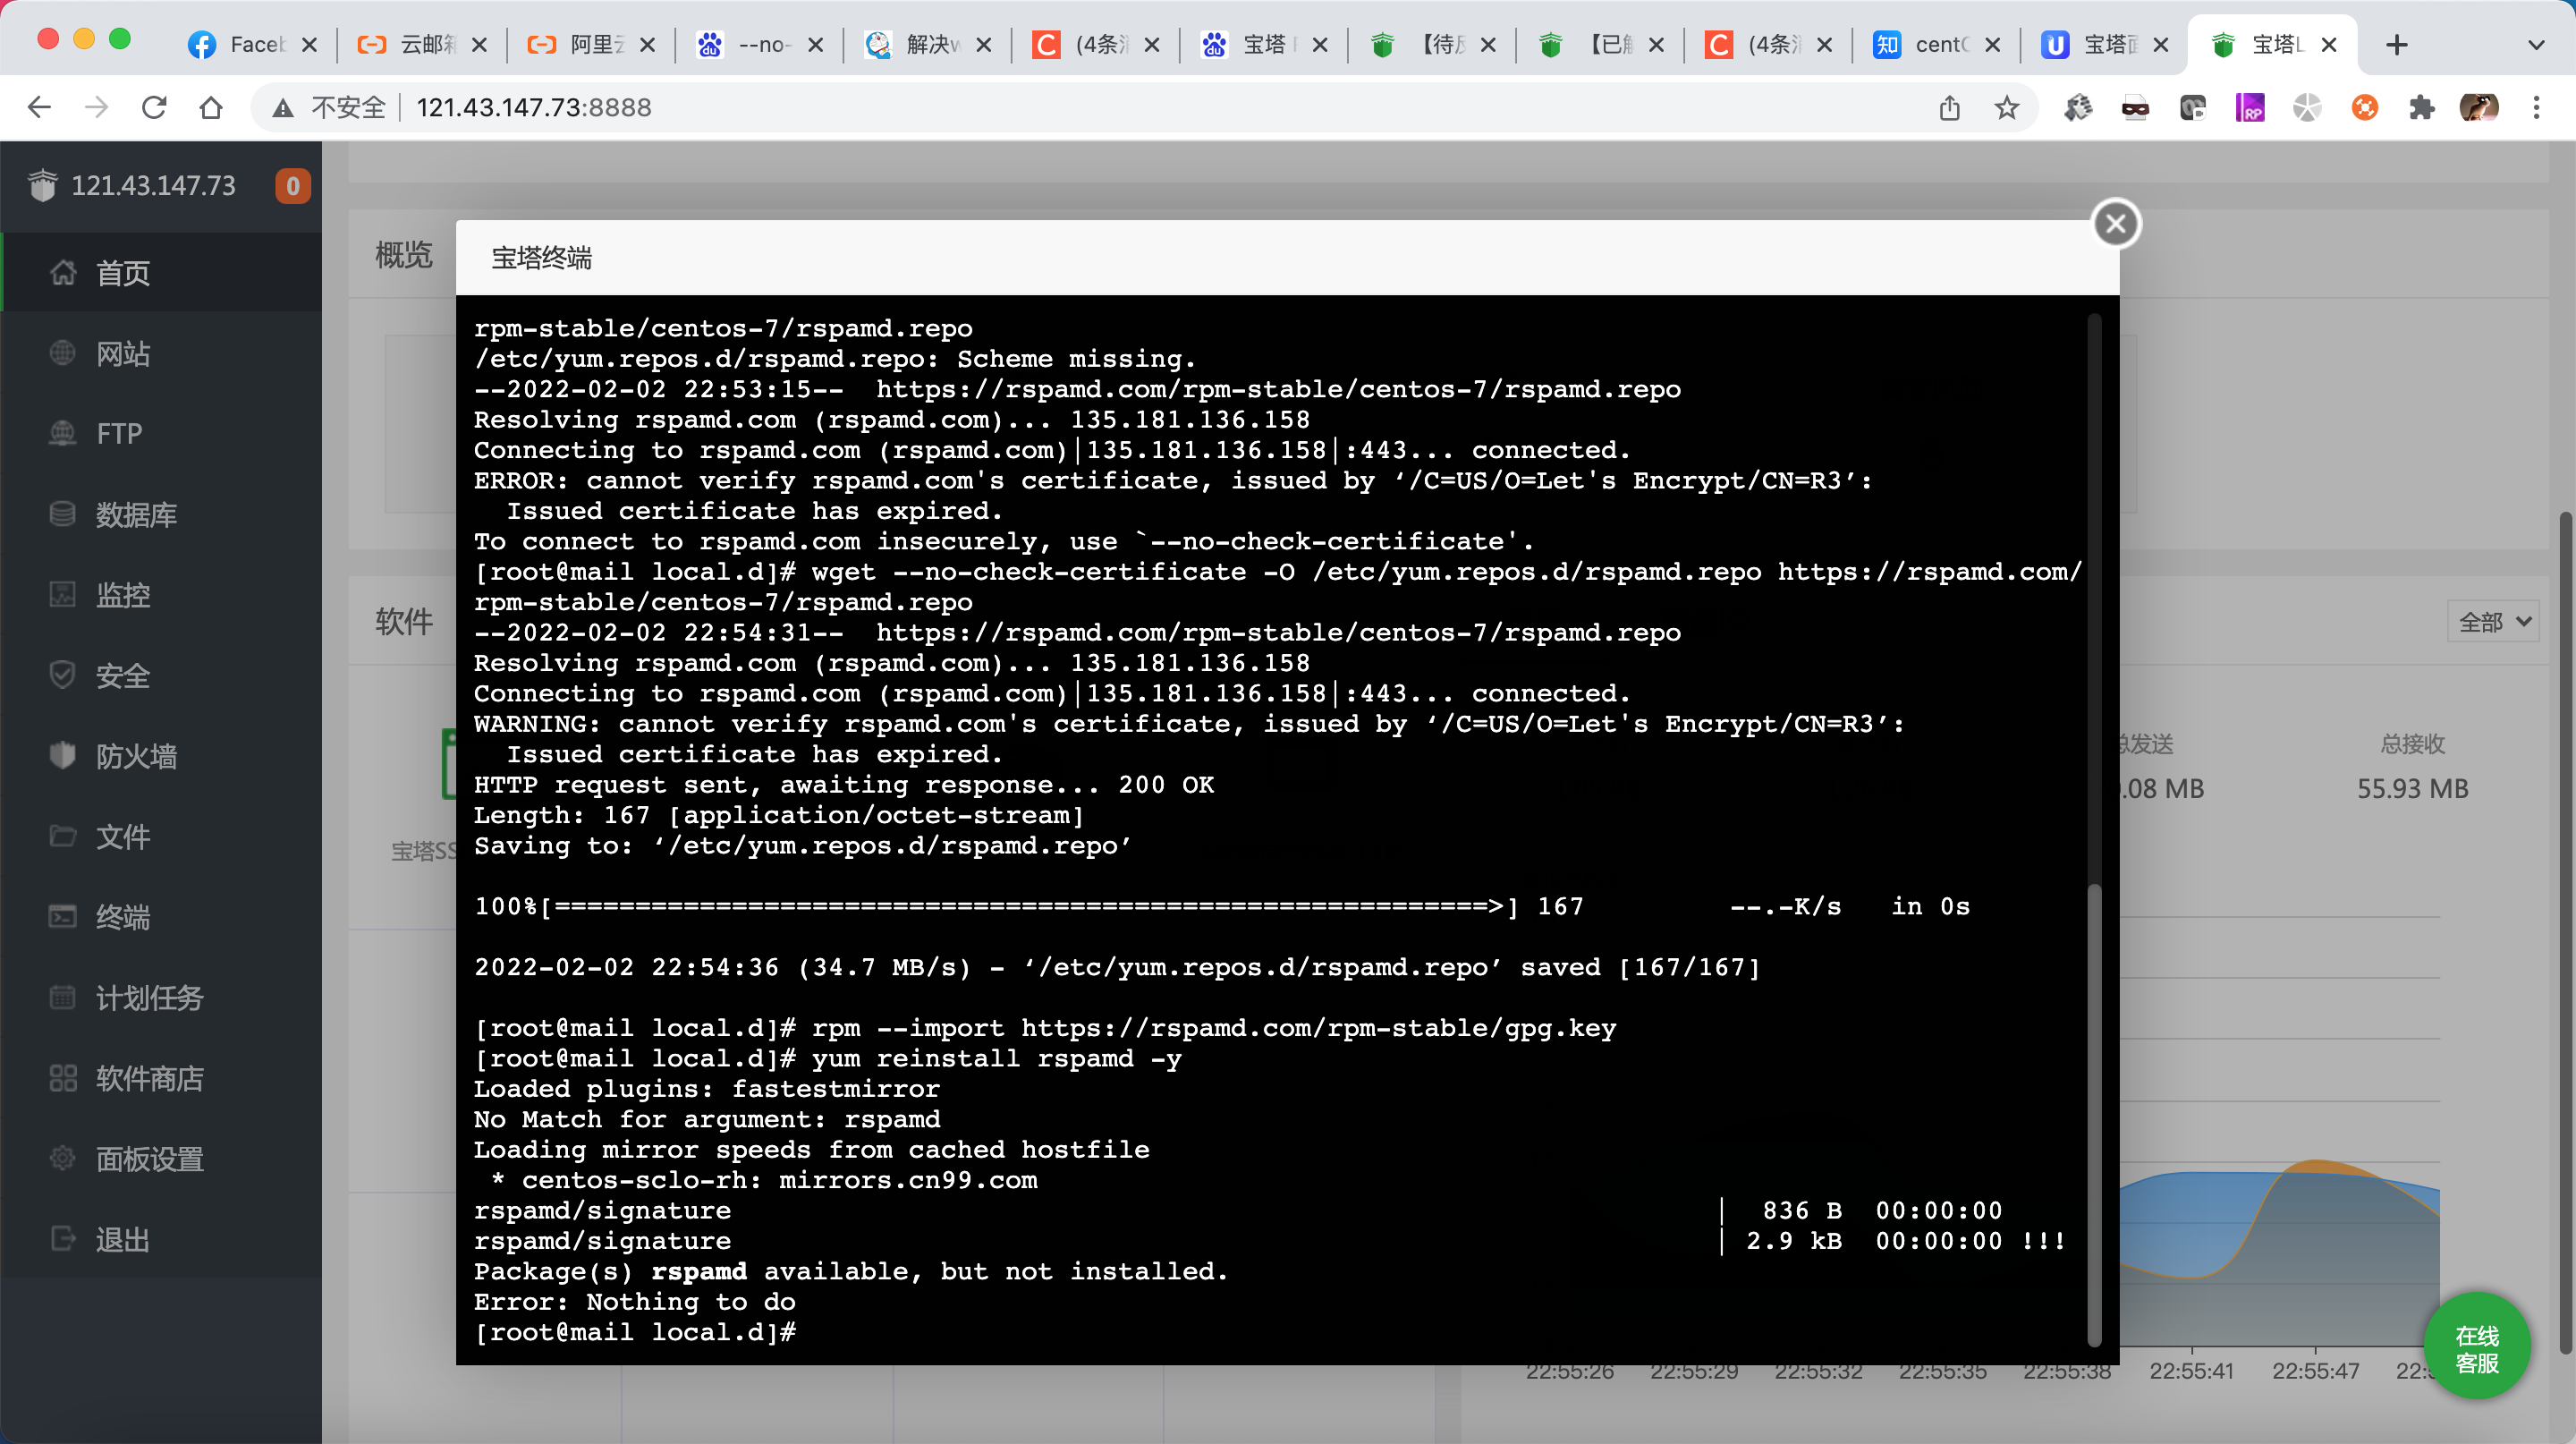The width and height of the screenshot is (2576, 1444).
Task: Go back with the browser back arrow
Action: point(39,107)
